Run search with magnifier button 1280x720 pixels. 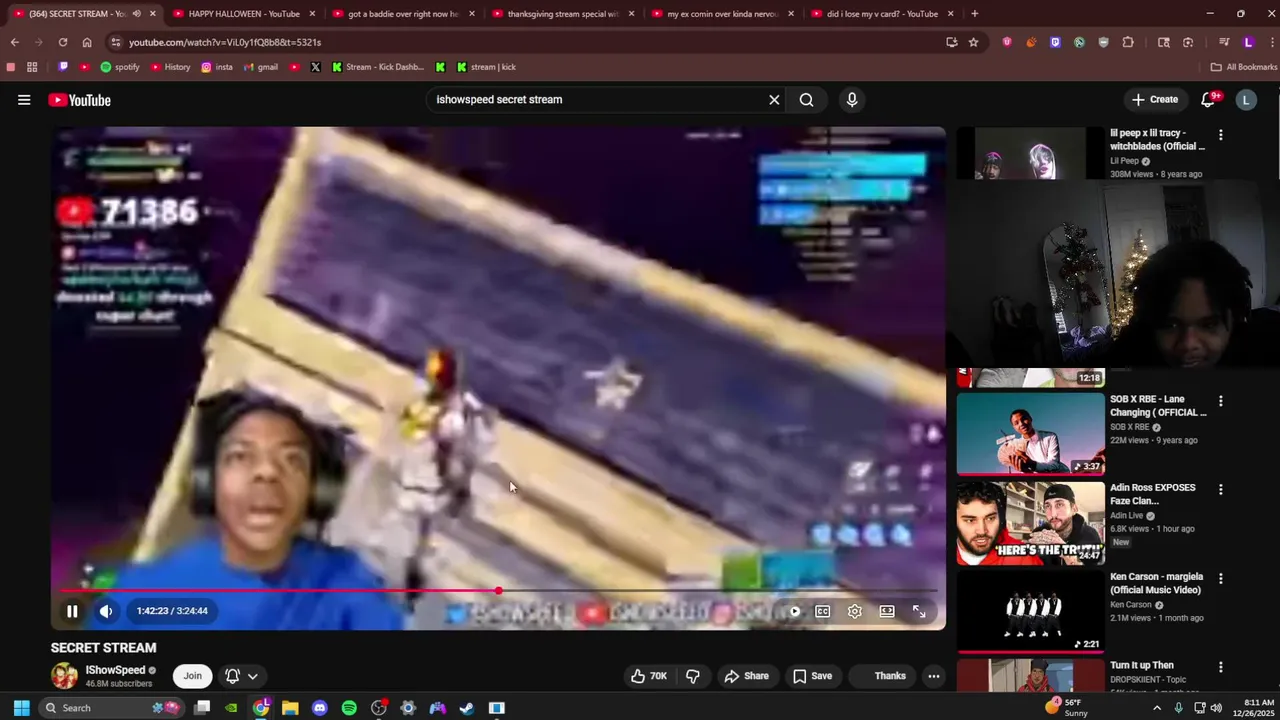(x=806, y=100)
